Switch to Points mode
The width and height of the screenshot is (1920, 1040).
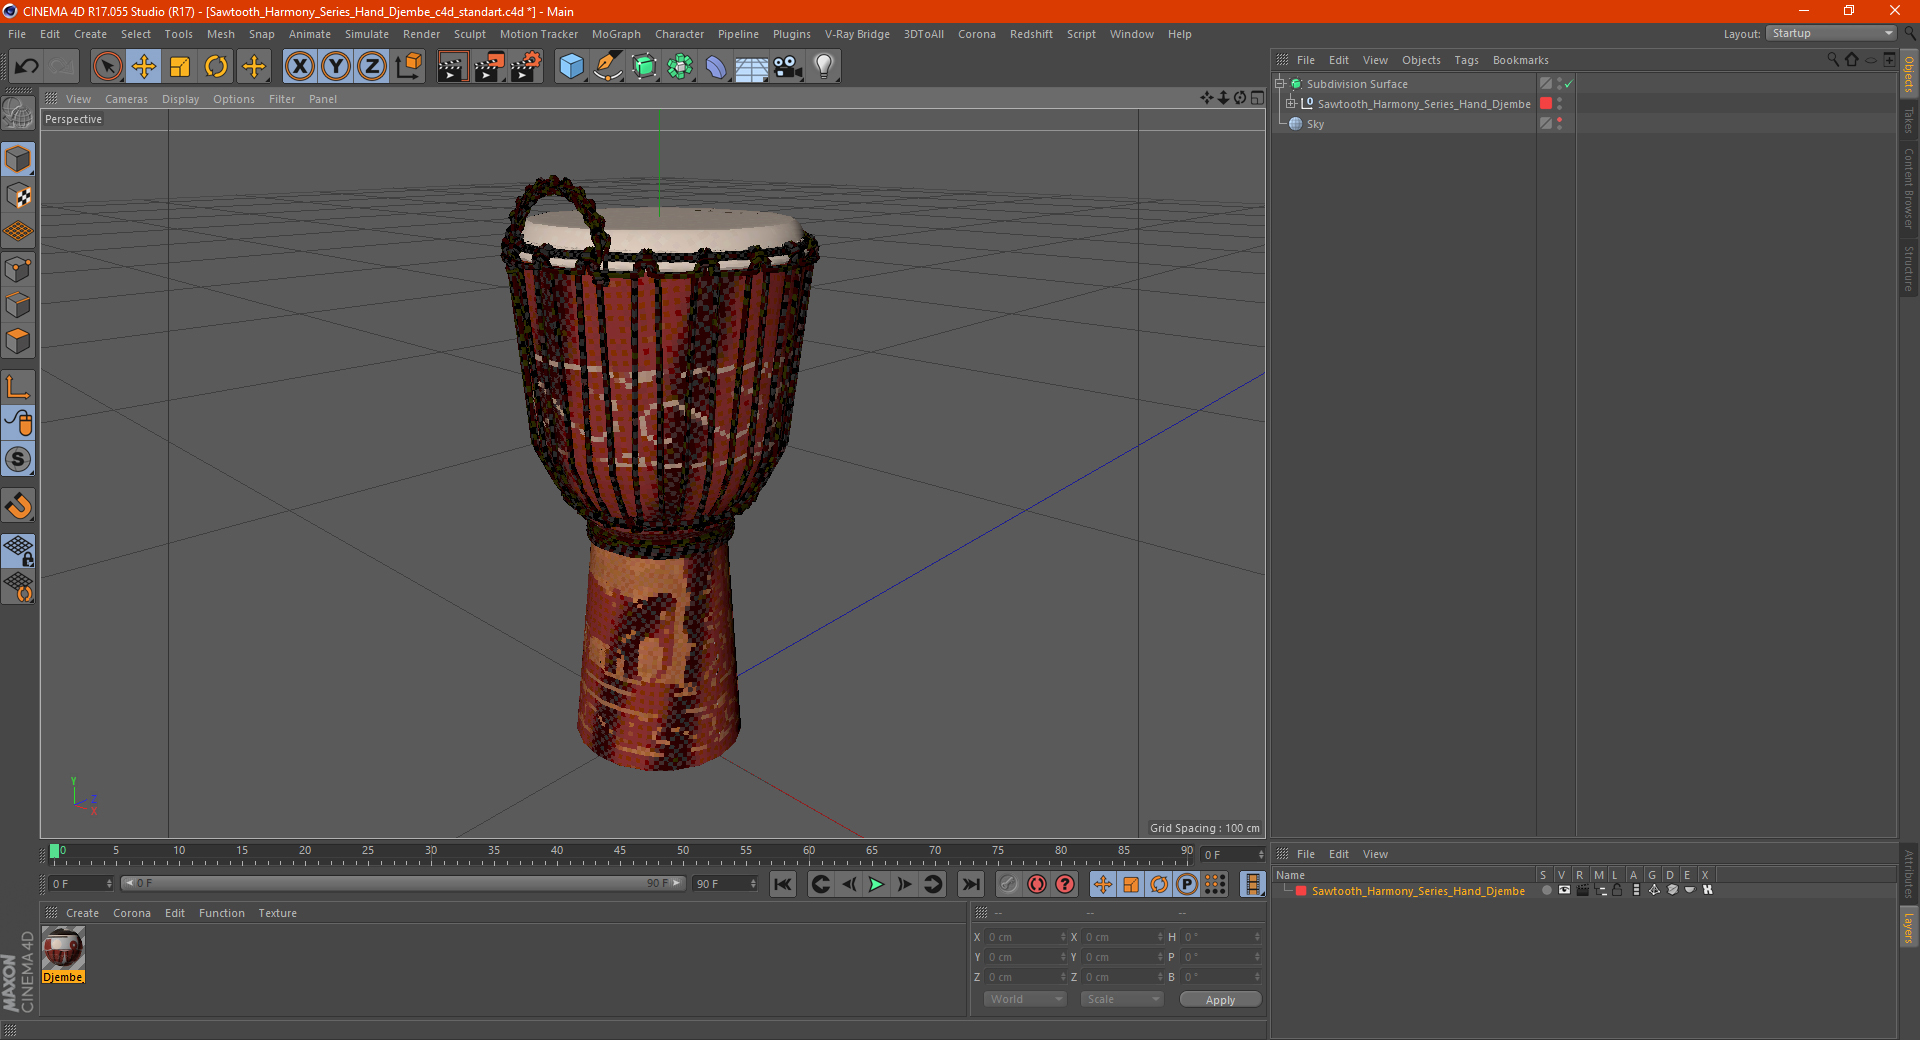18,268
